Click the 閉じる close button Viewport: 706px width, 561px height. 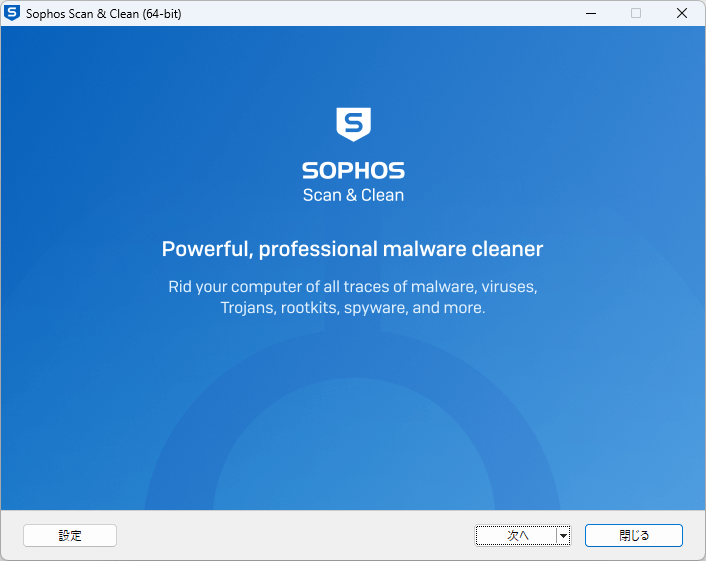tap(634, 535)
